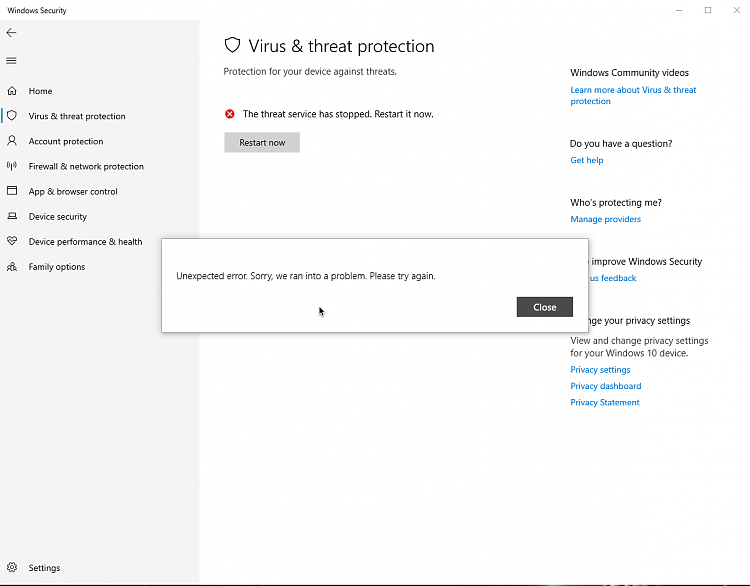Click the back arrow icon

(x=12, y=32)
